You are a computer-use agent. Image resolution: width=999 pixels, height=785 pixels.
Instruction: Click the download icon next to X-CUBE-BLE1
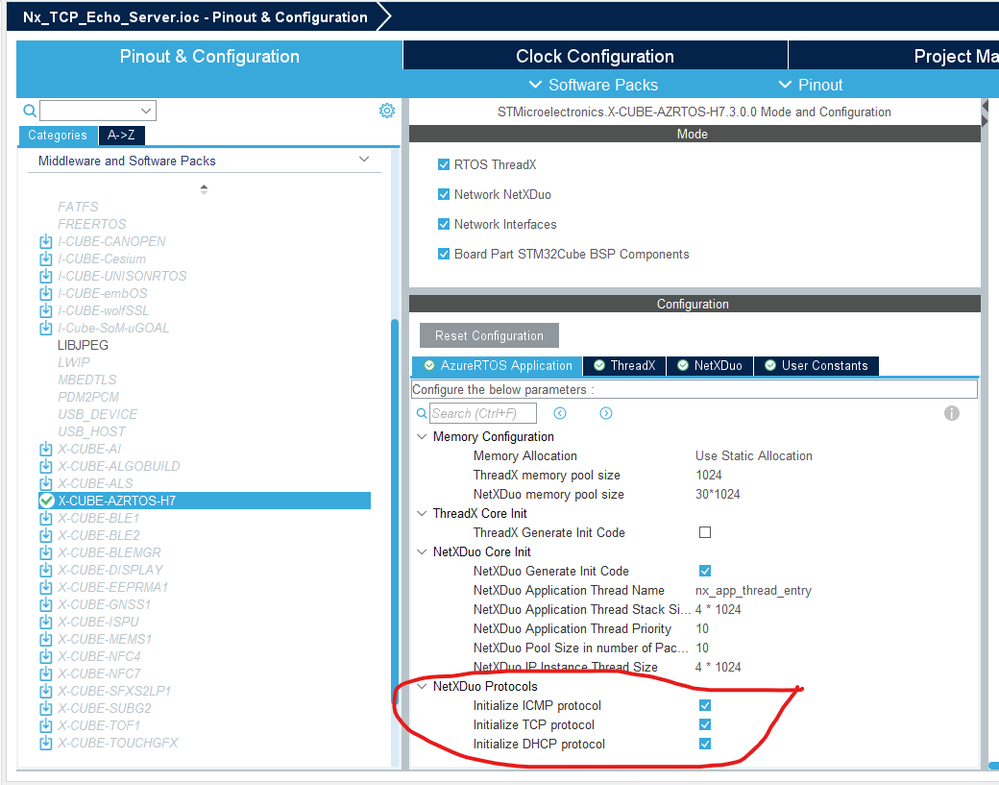46,518
